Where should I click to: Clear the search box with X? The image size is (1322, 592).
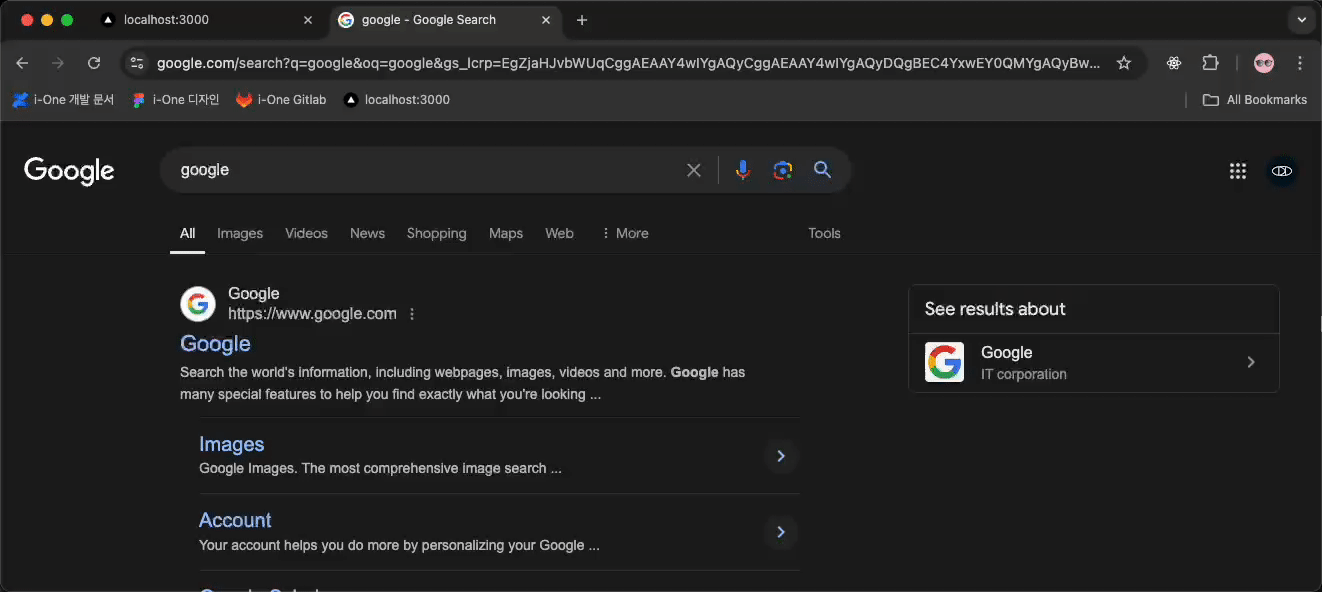(694, 170)
